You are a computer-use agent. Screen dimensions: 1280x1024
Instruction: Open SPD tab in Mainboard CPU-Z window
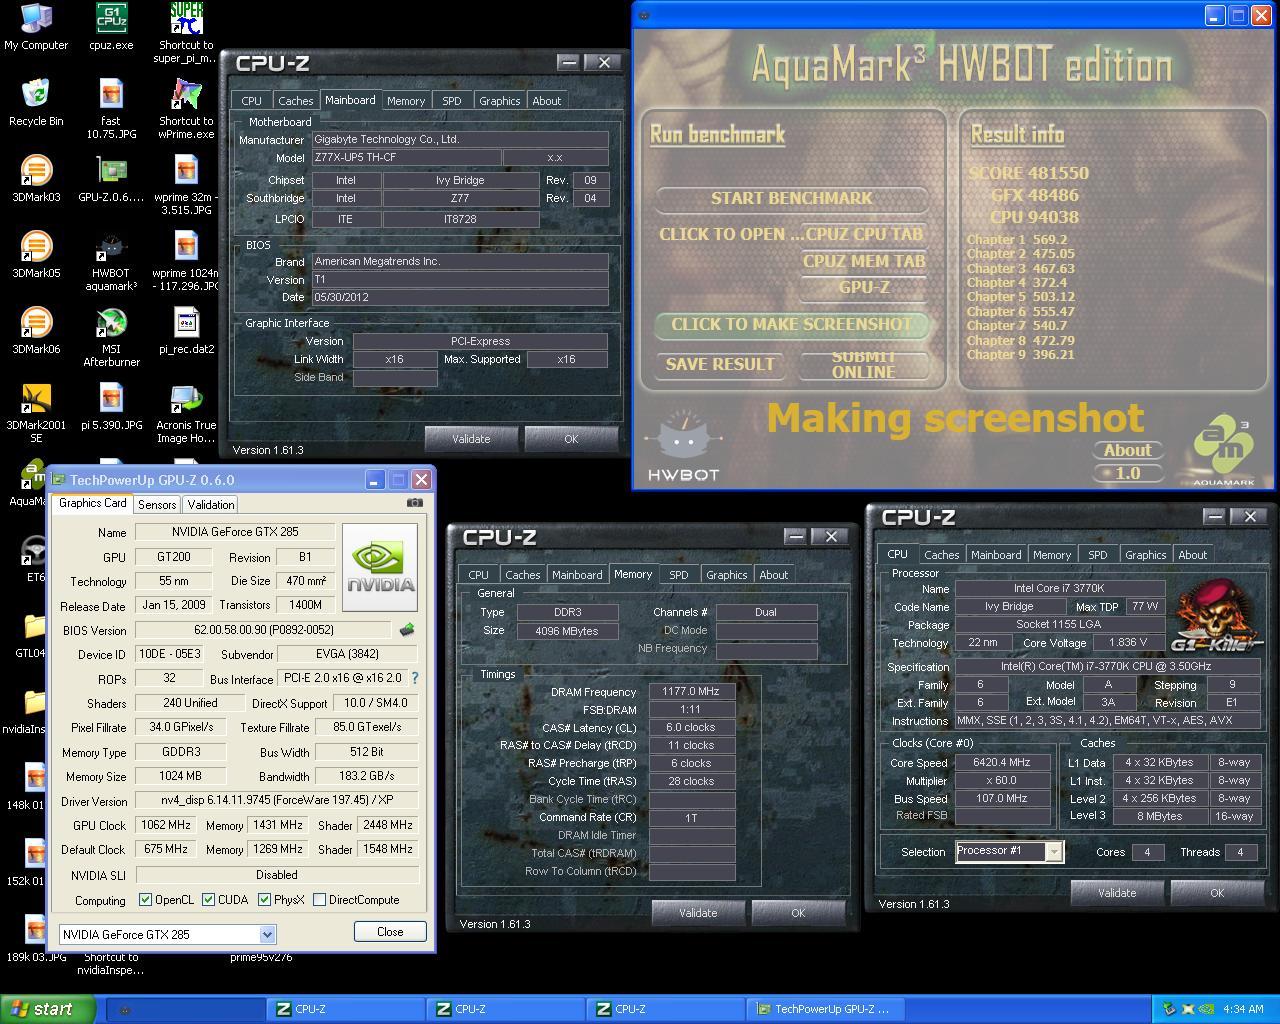pyautogui.click(x=452, y=101)
